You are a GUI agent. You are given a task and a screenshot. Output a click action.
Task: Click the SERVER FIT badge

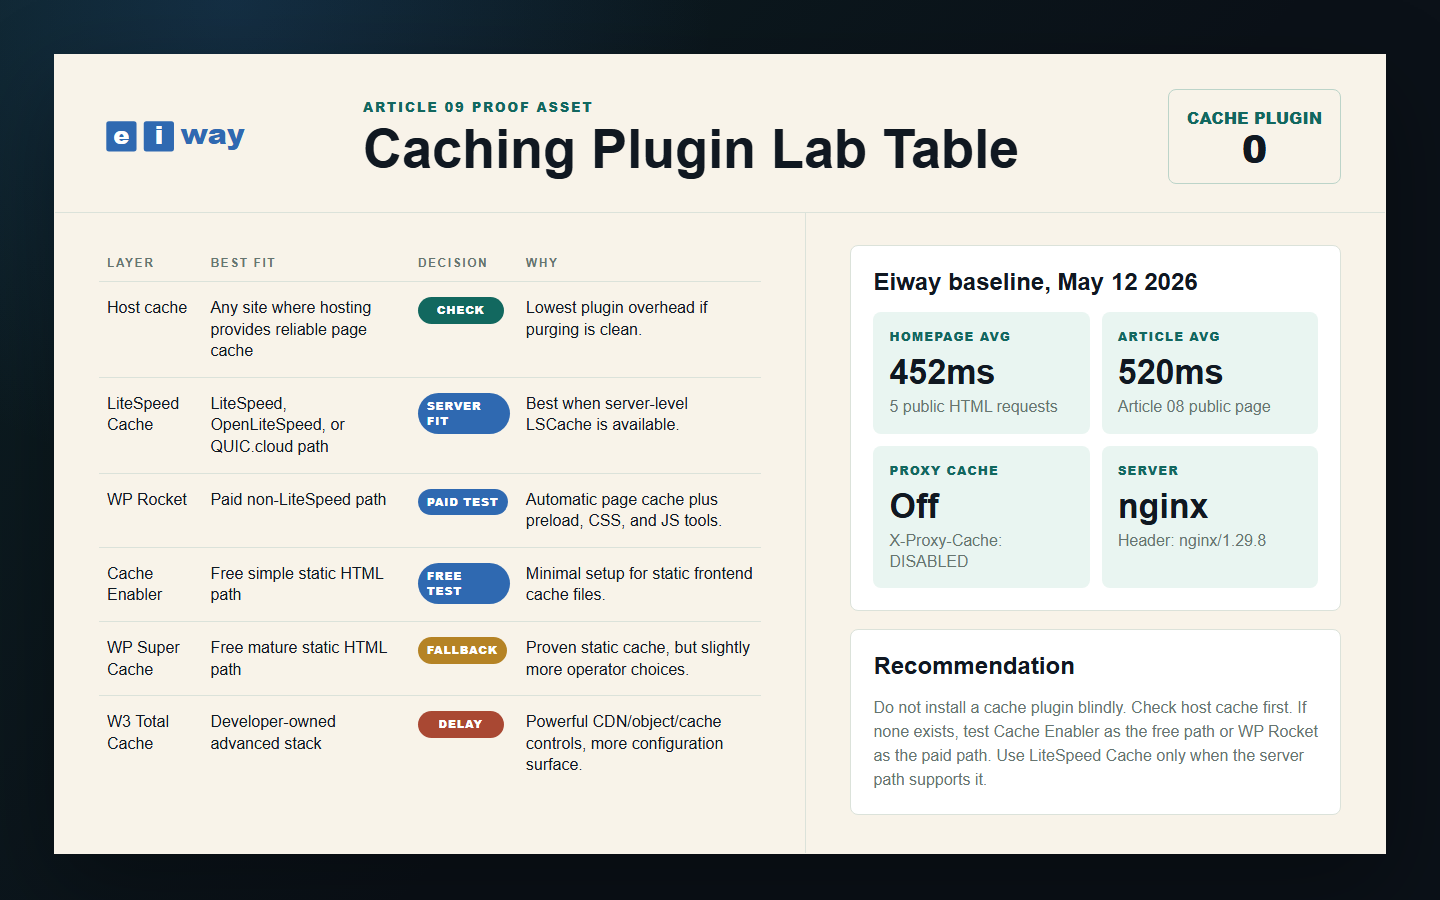coord(463,413)
